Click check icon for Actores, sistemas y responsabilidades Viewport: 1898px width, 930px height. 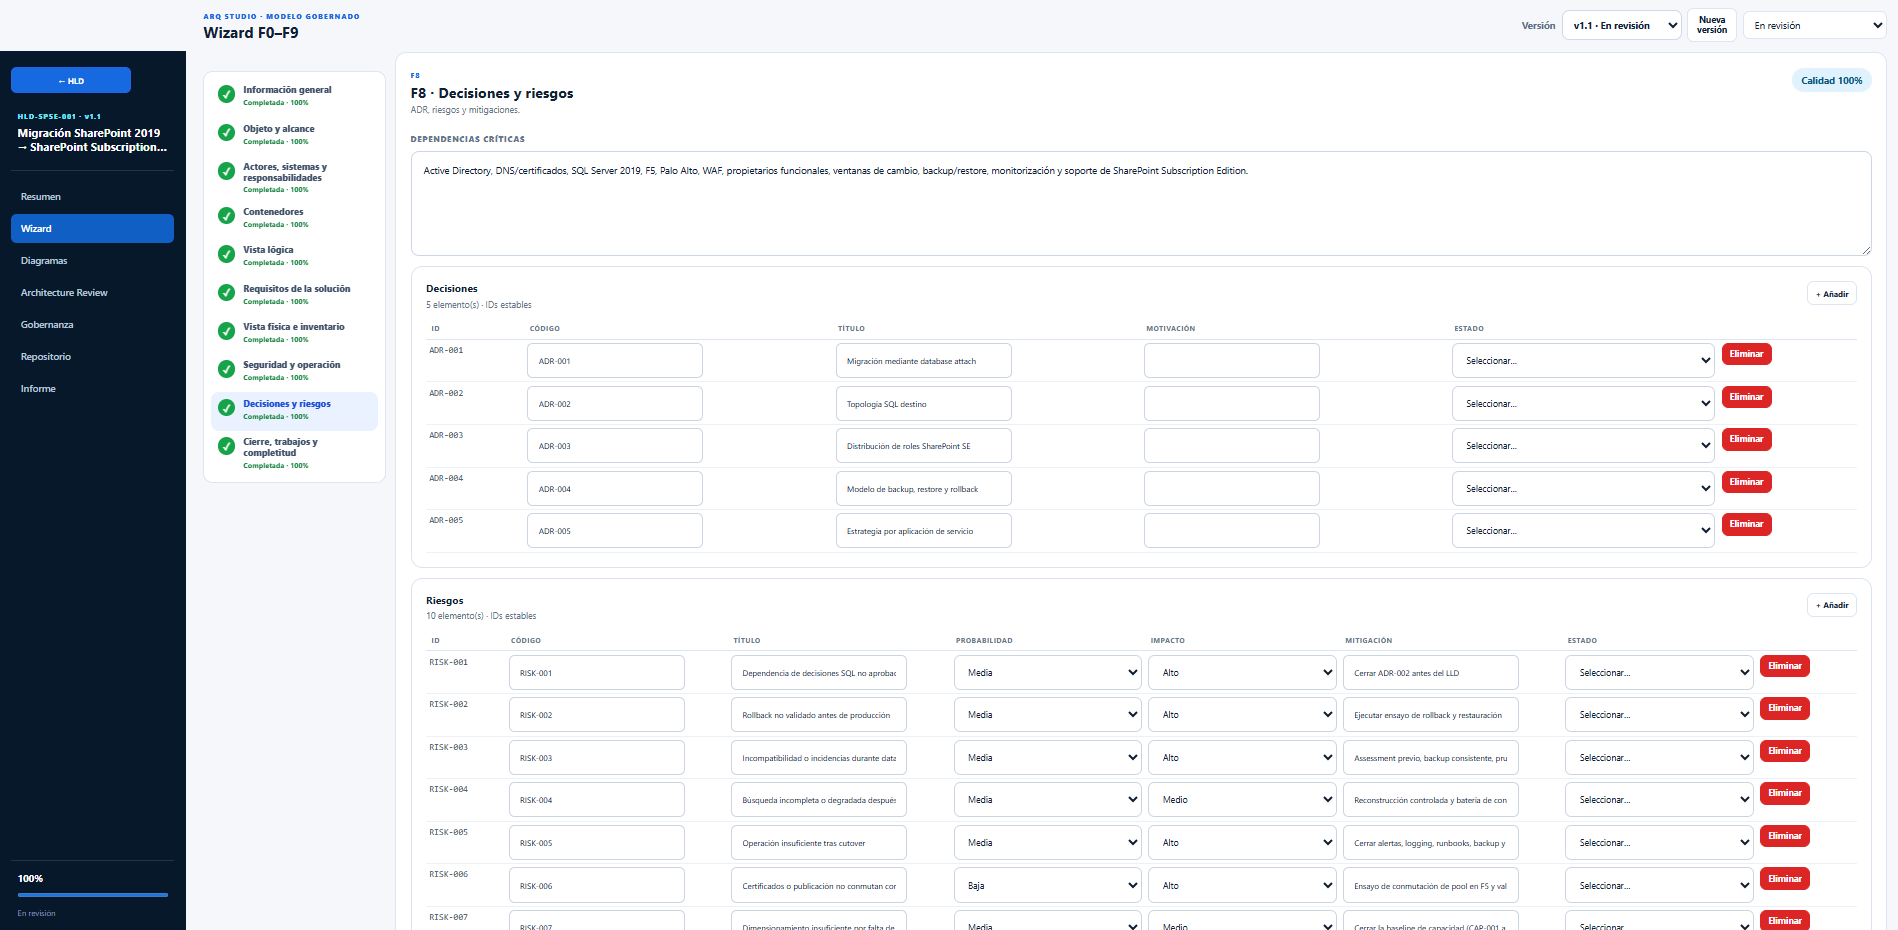point(227,171)
